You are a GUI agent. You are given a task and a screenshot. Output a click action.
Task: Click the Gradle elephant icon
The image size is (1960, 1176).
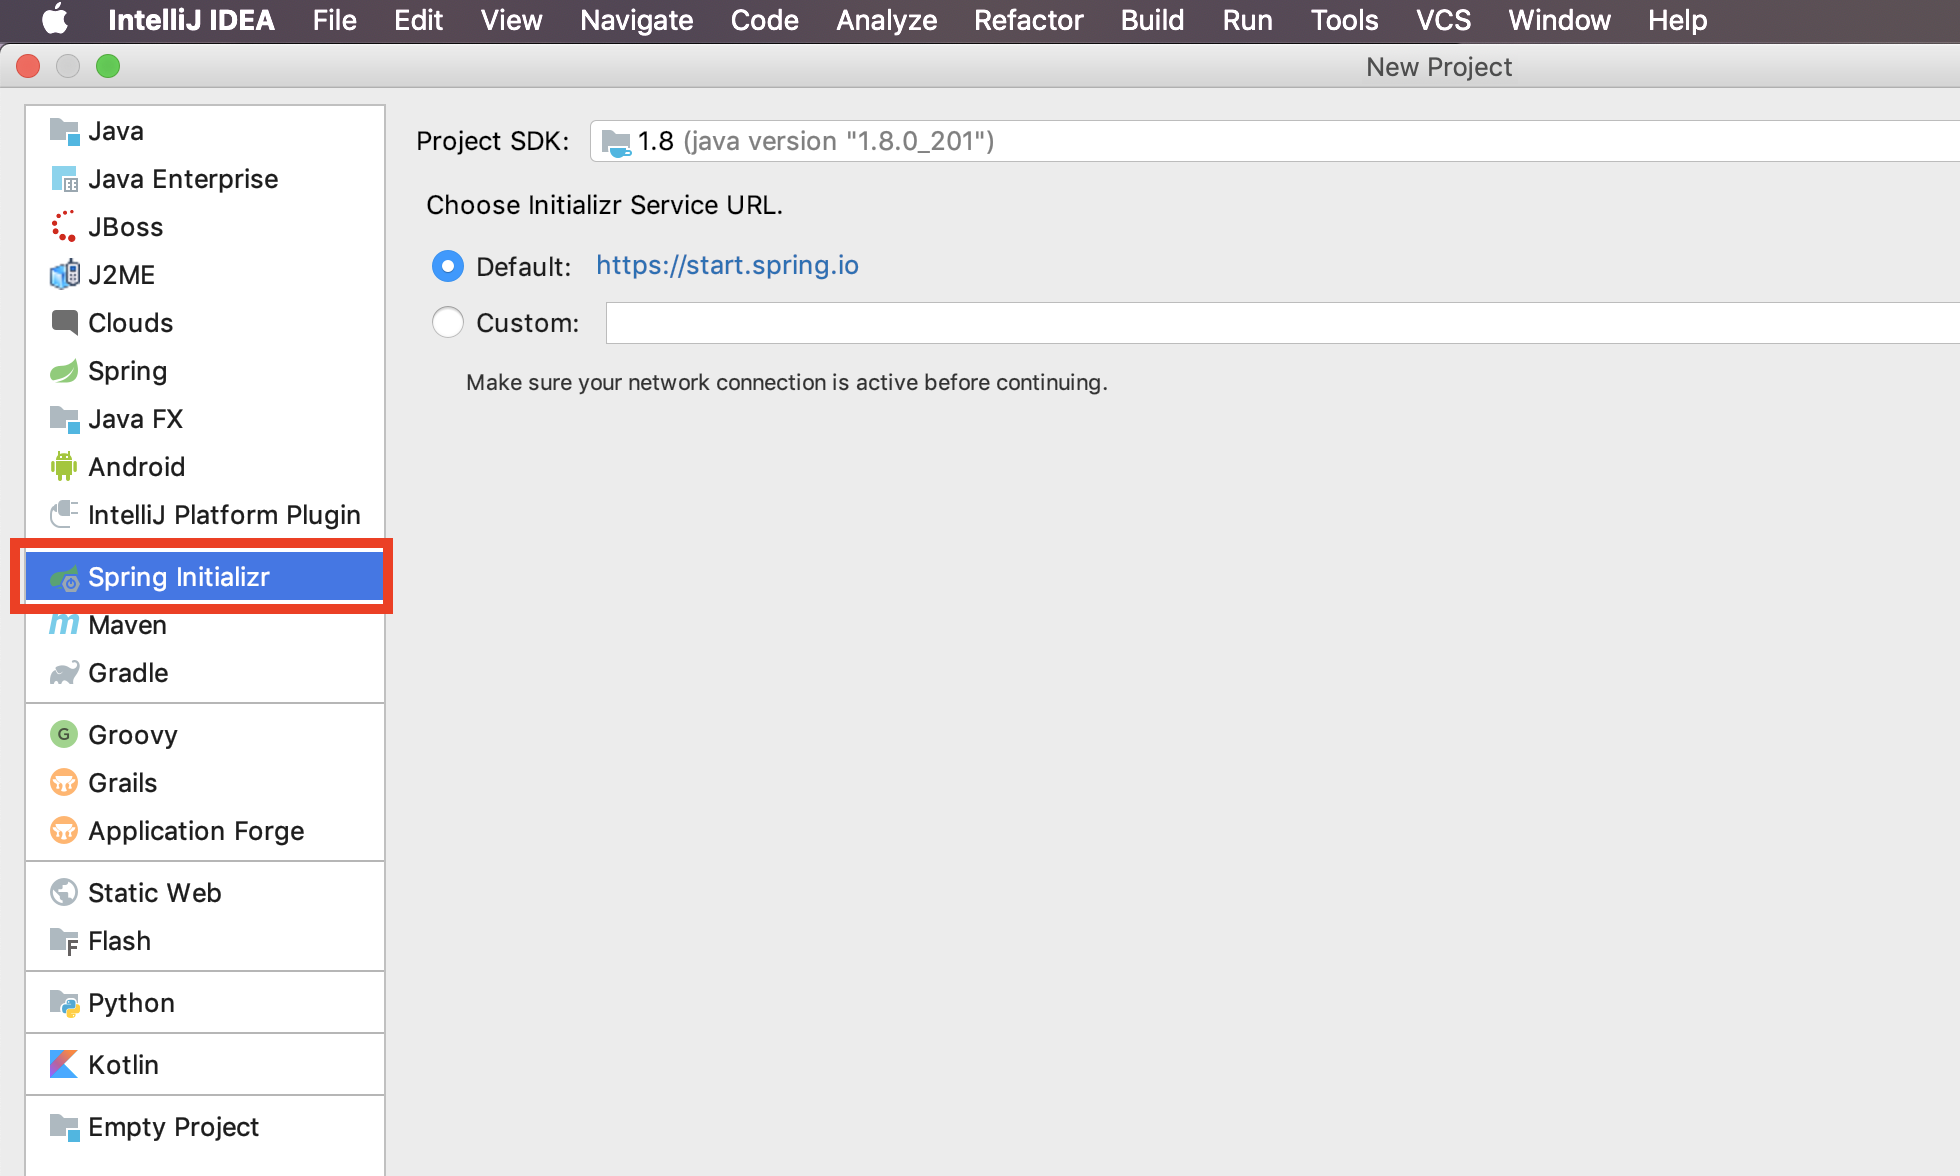[x=64, y=673]
